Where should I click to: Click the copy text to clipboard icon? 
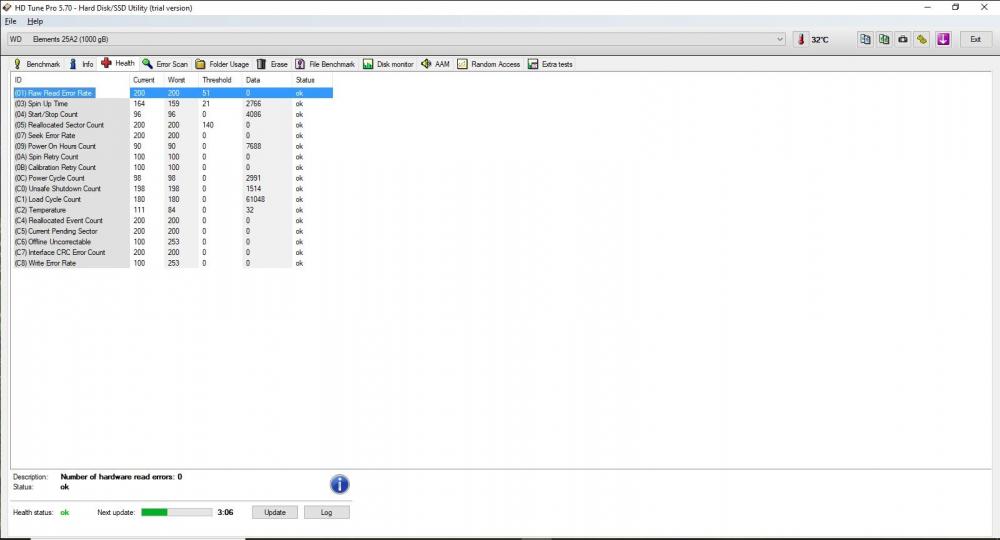point(865,39)
